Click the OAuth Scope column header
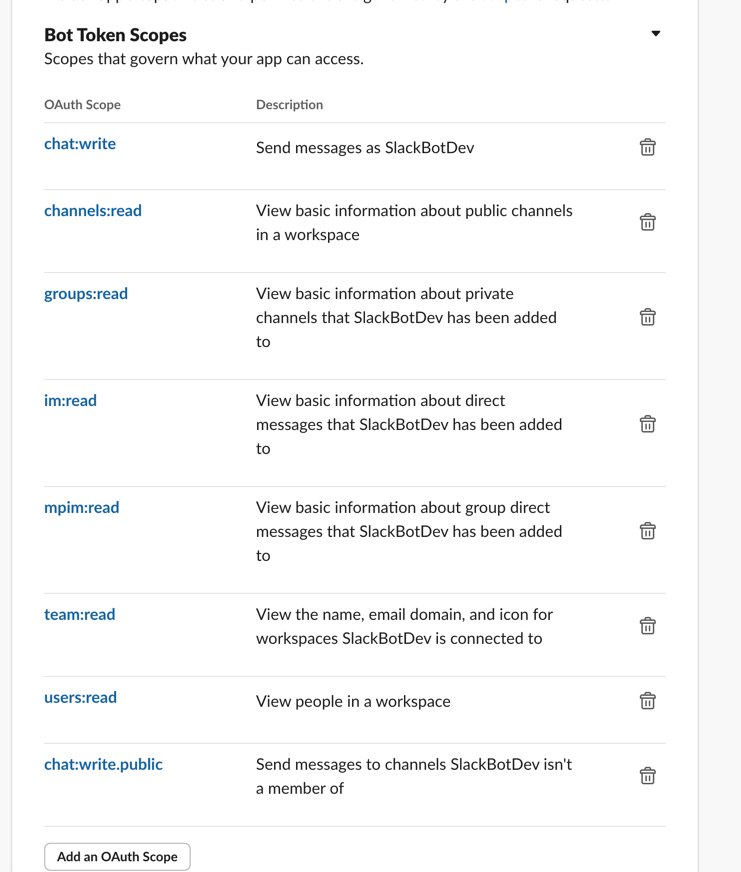The height and width of the screenshot is (872, 741). click(81, 104)
